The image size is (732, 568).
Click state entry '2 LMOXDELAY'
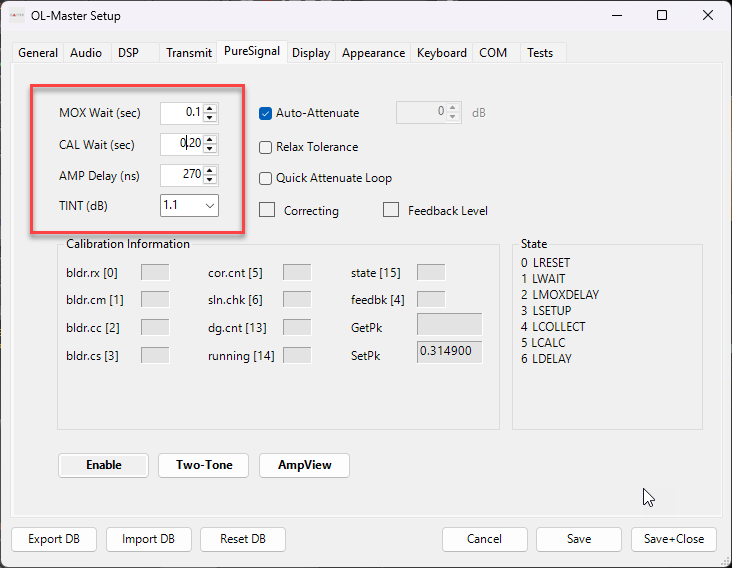560,295
